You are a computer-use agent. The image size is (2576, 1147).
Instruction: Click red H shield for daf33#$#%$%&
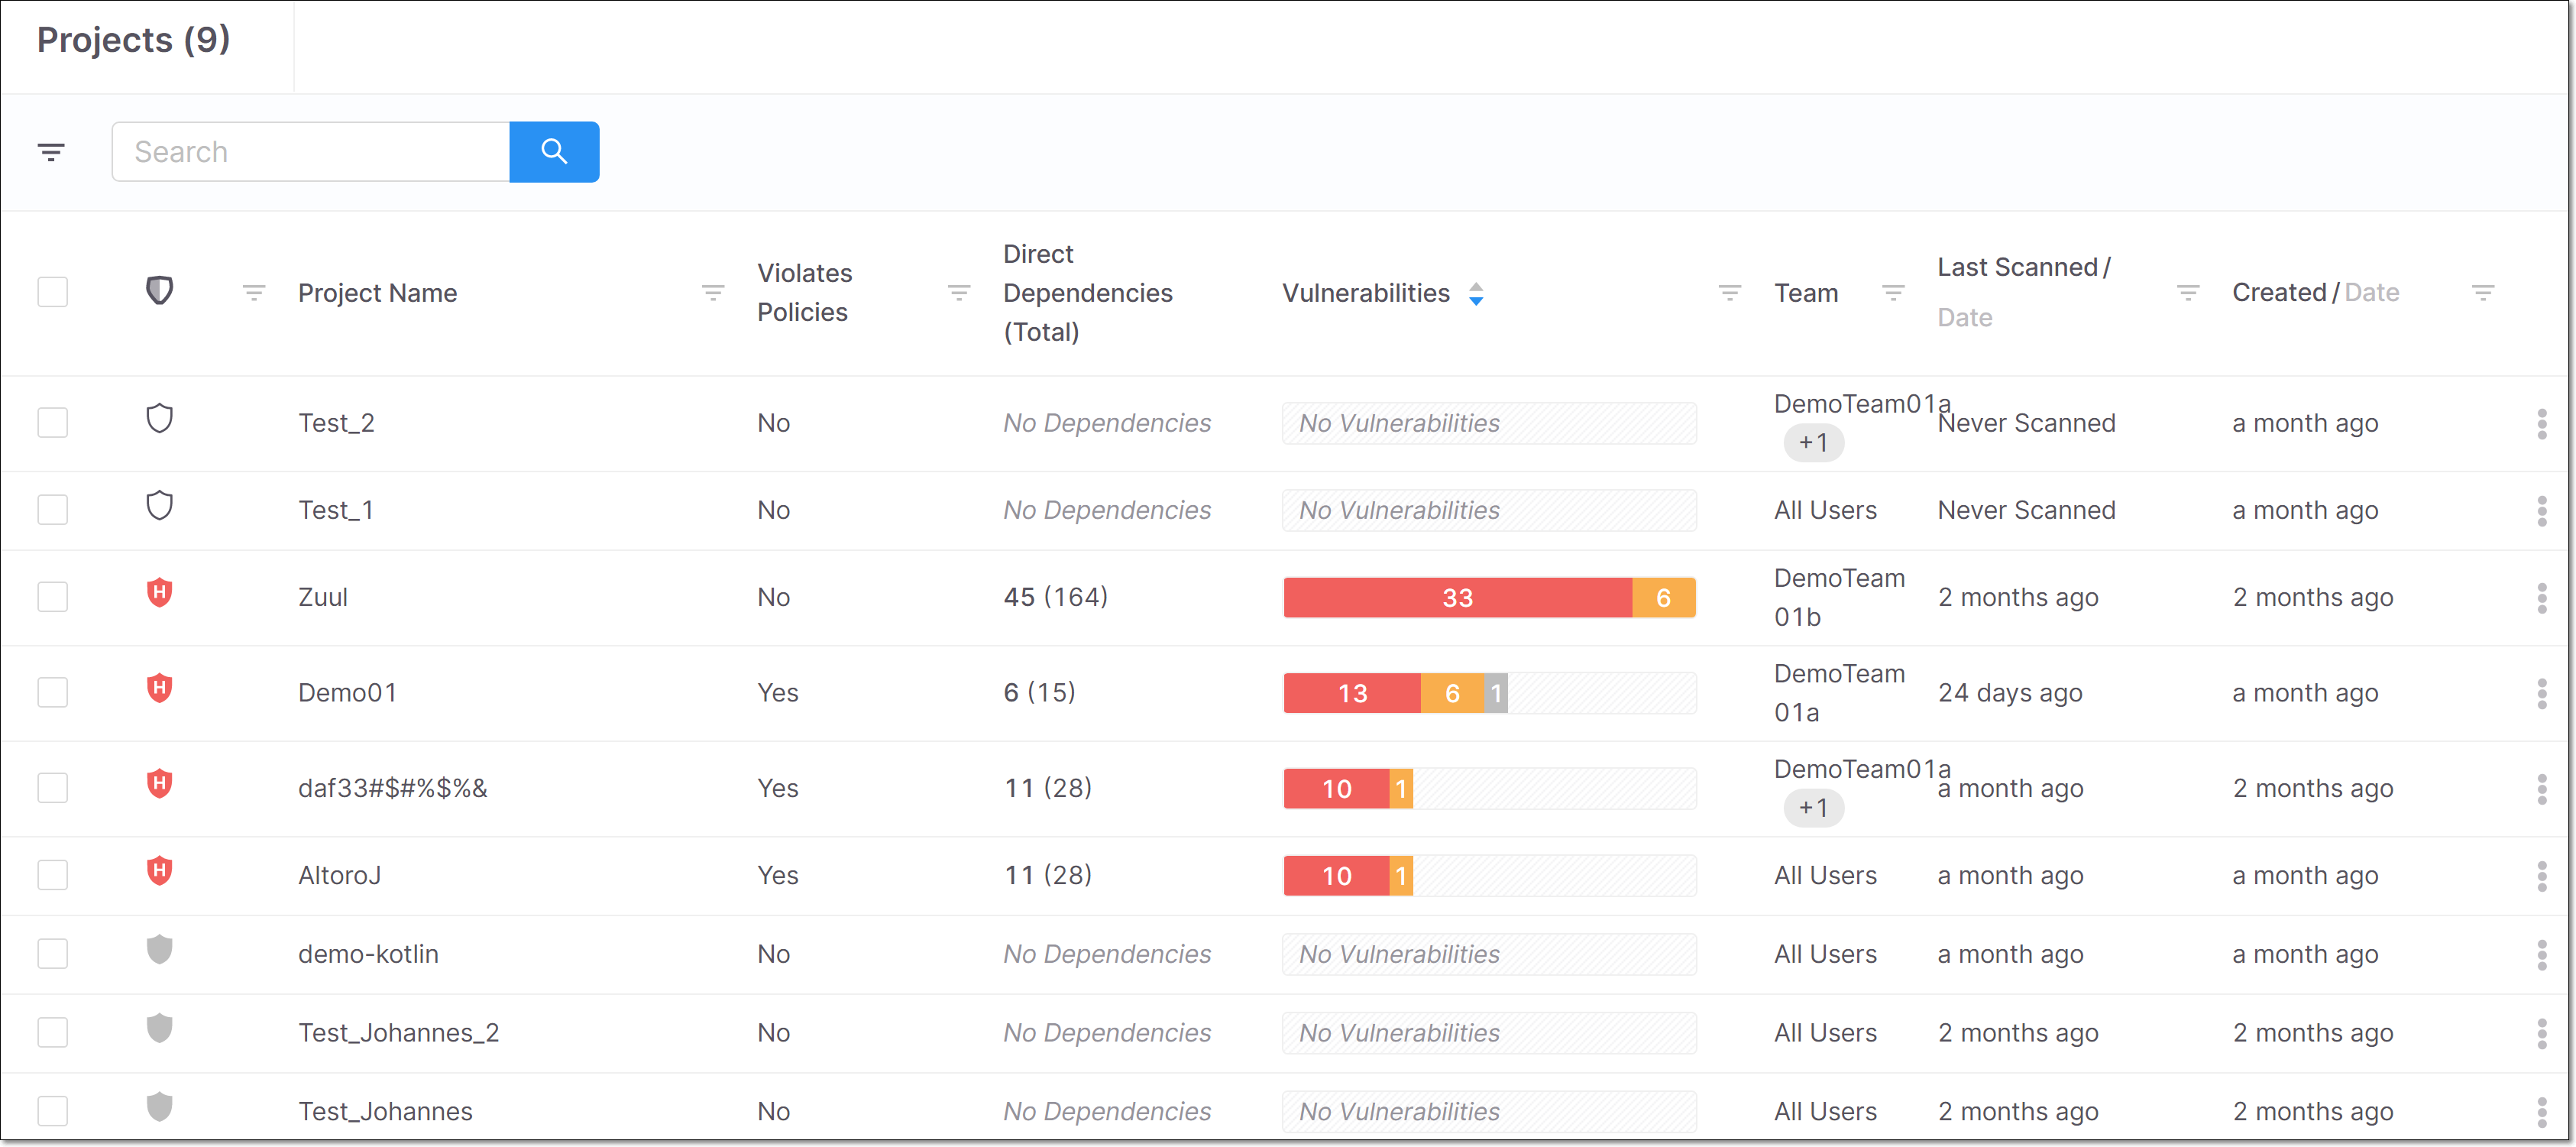[160, 783]
